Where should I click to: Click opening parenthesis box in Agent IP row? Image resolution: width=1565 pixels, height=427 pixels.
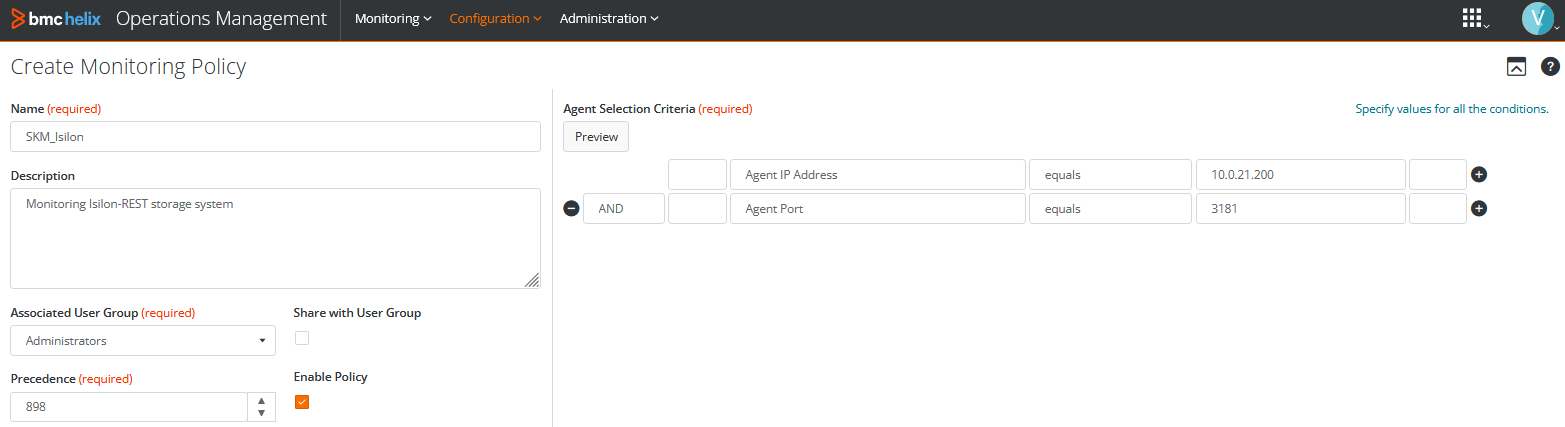(697, 174)
